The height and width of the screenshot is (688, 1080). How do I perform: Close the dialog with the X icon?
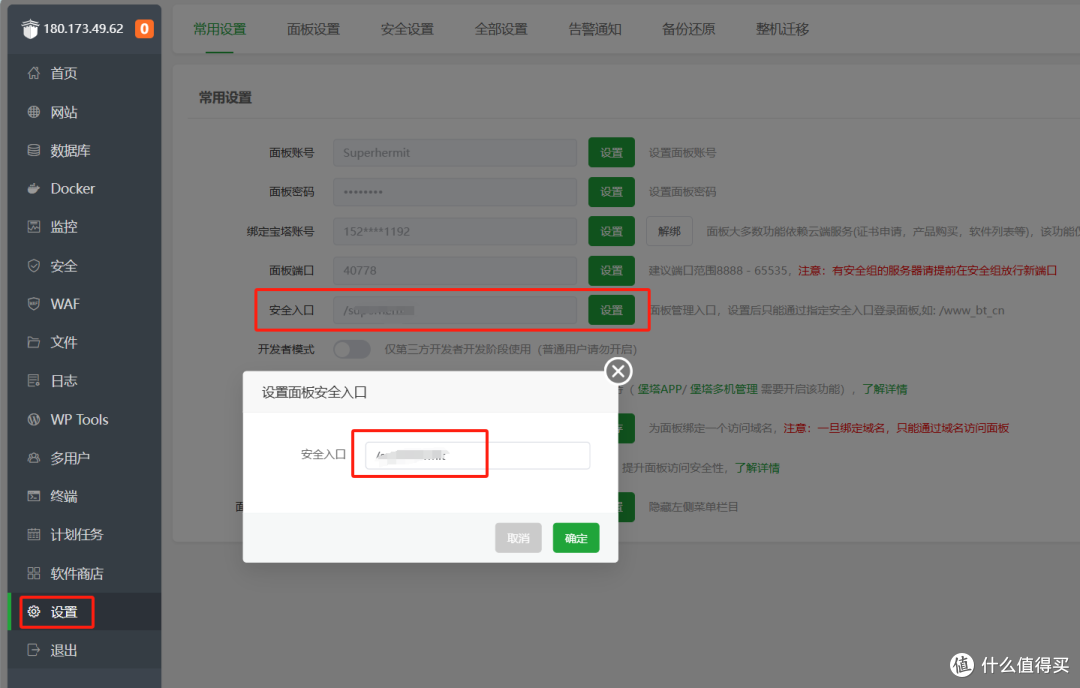[618, 371]
